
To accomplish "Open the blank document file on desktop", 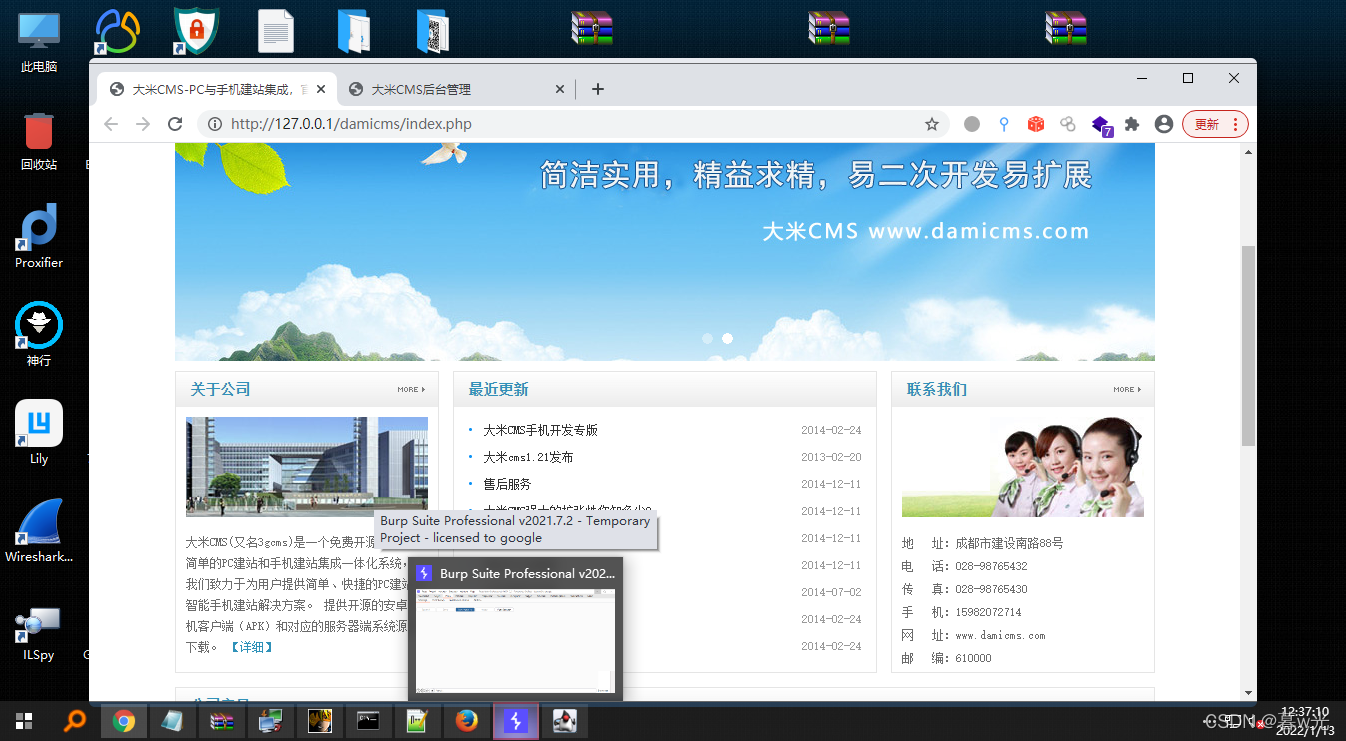I will click(x=276, y=31).
